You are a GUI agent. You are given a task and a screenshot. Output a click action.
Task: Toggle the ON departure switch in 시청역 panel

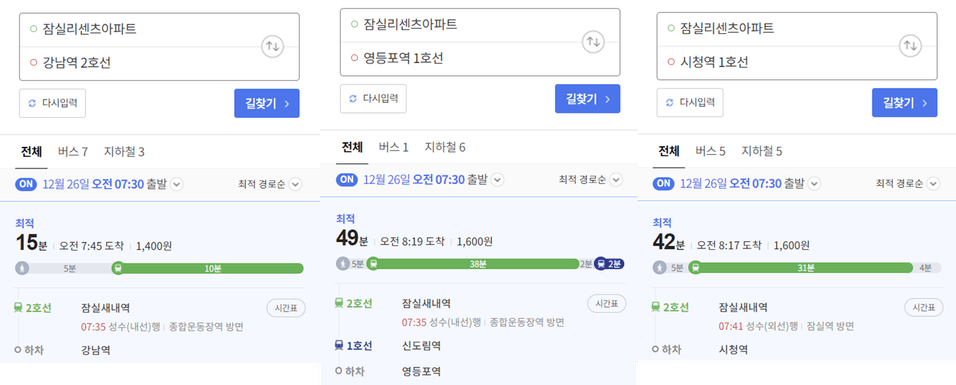pos(663,184)
